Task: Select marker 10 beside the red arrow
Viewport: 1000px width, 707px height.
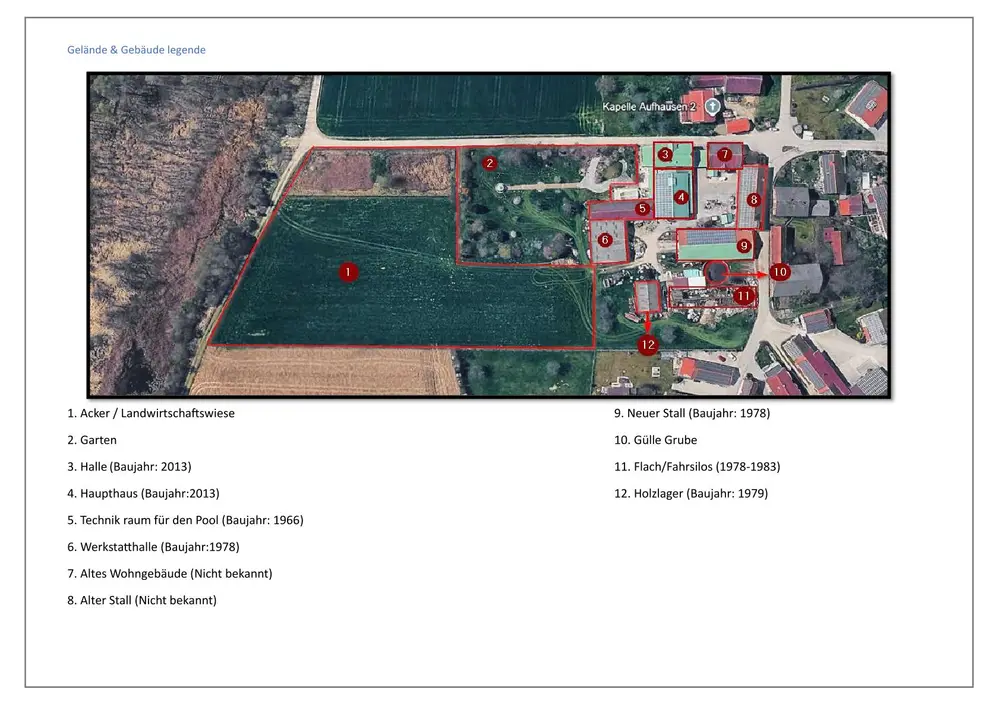Action: (x=780, y=271)
